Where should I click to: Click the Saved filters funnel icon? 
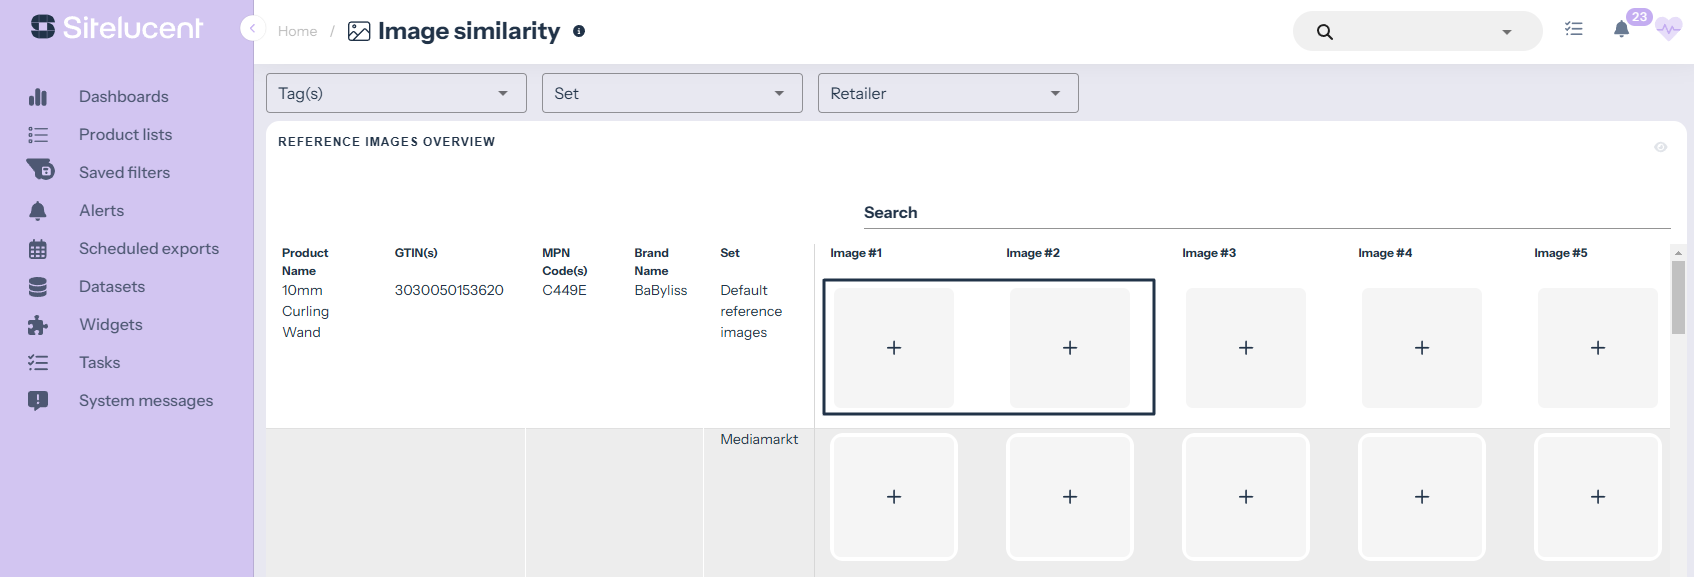40,170
